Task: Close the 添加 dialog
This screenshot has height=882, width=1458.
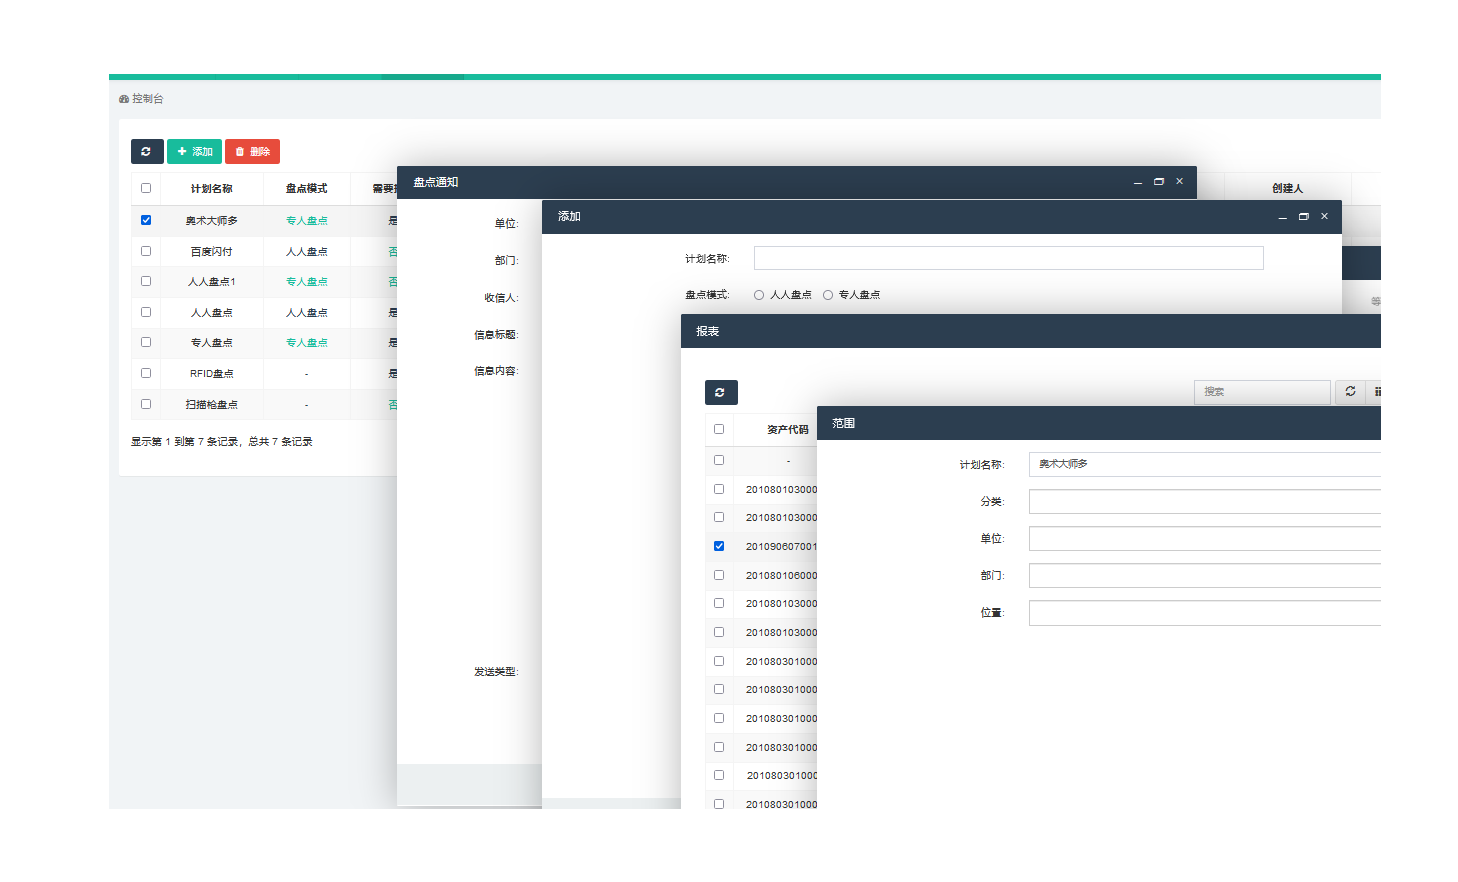Action: pyautogui.click(x=1324, y=216)
